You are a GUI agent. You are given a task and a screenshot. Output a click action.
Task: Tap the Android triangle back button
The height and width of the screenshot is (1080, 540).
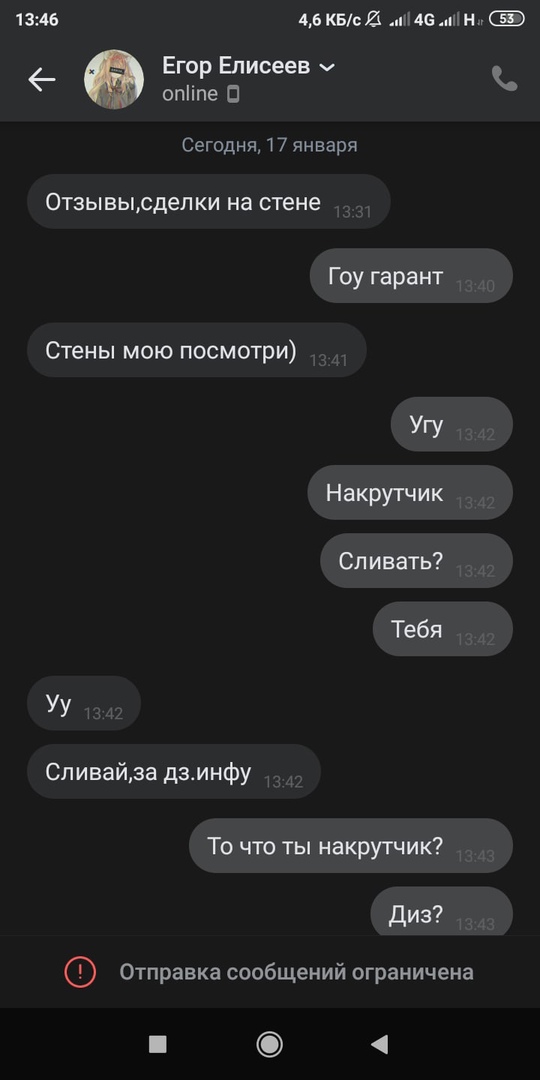pos(380,1044)
